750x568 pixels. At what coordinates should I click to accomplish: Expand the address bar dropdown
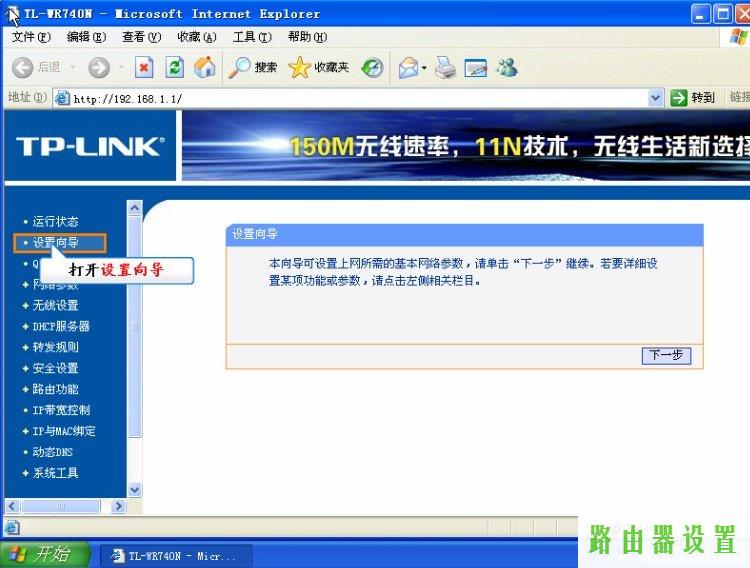click(655, 98)
